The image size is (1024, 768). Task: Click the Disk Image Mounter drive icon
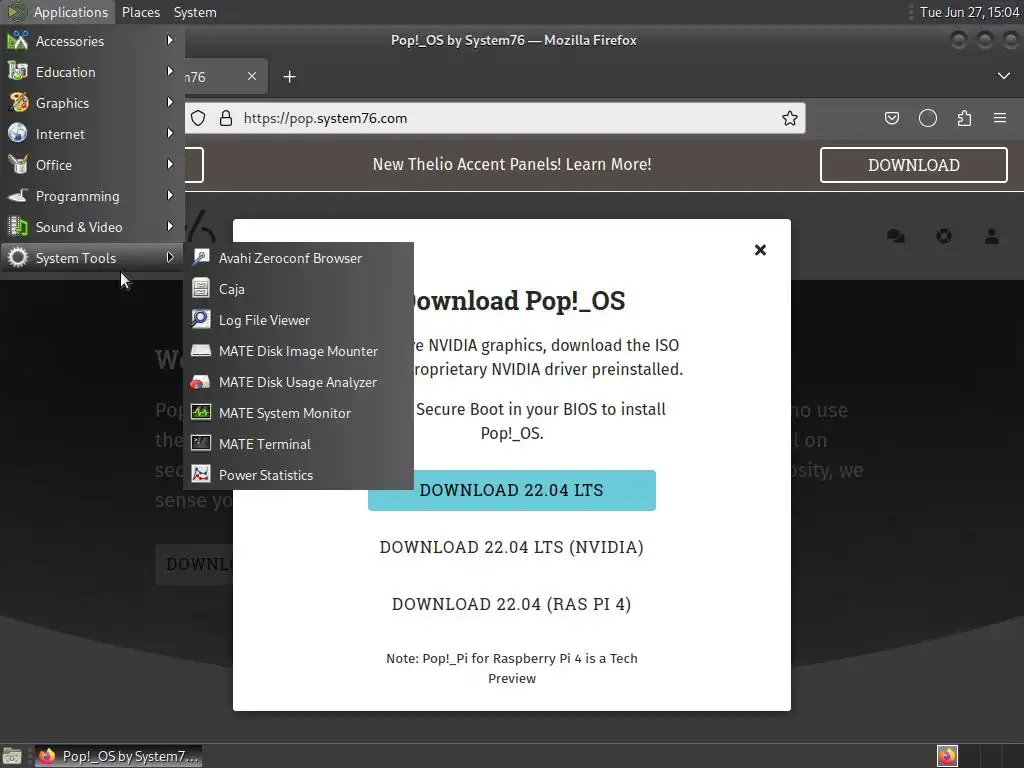(200, 351)
